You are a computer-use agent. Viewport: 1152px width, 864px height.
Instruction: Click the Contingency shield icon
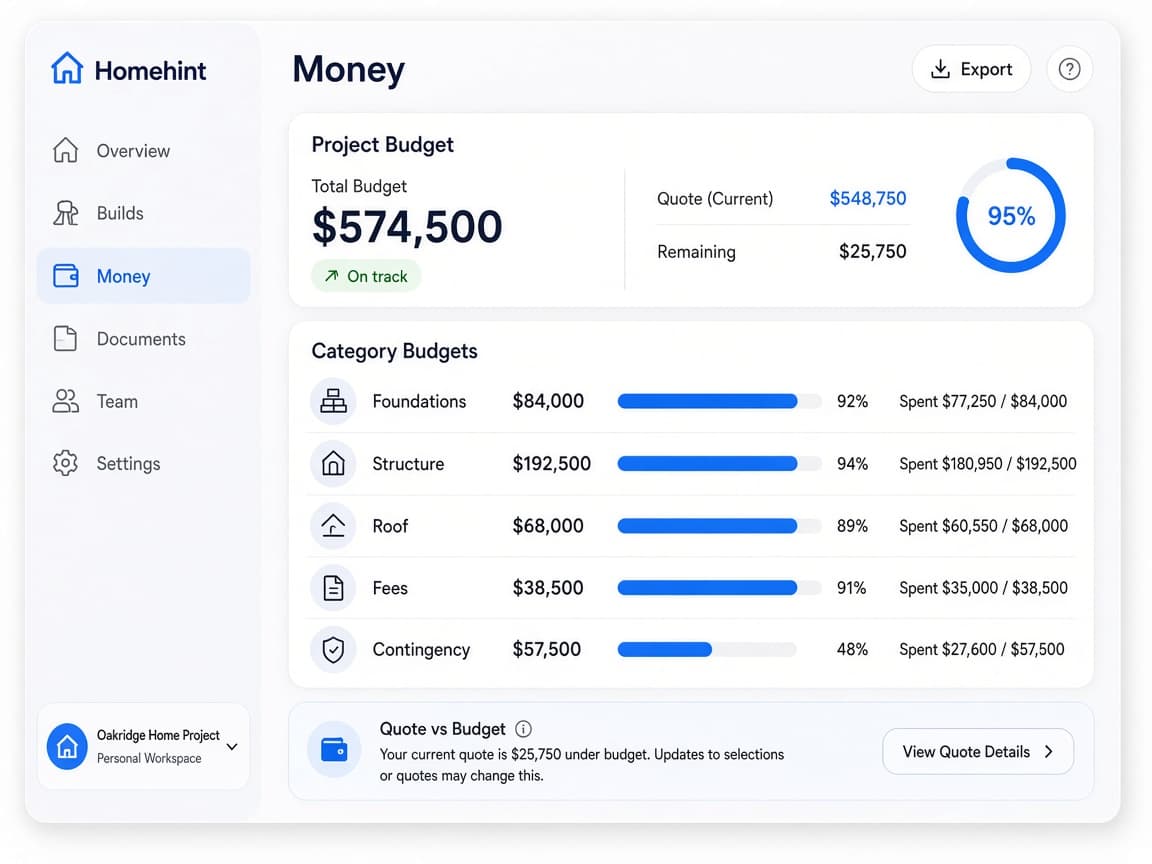(x=334, y=649)
